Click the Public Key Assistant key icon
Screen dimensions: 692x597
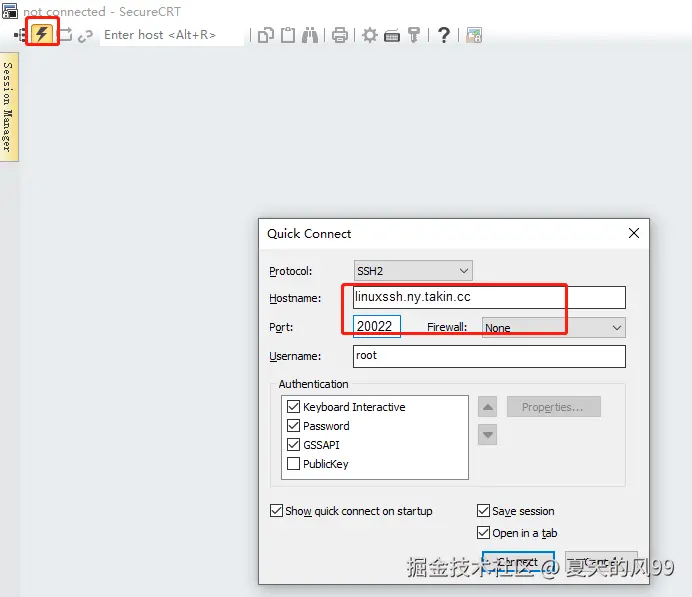pos(414,35)
